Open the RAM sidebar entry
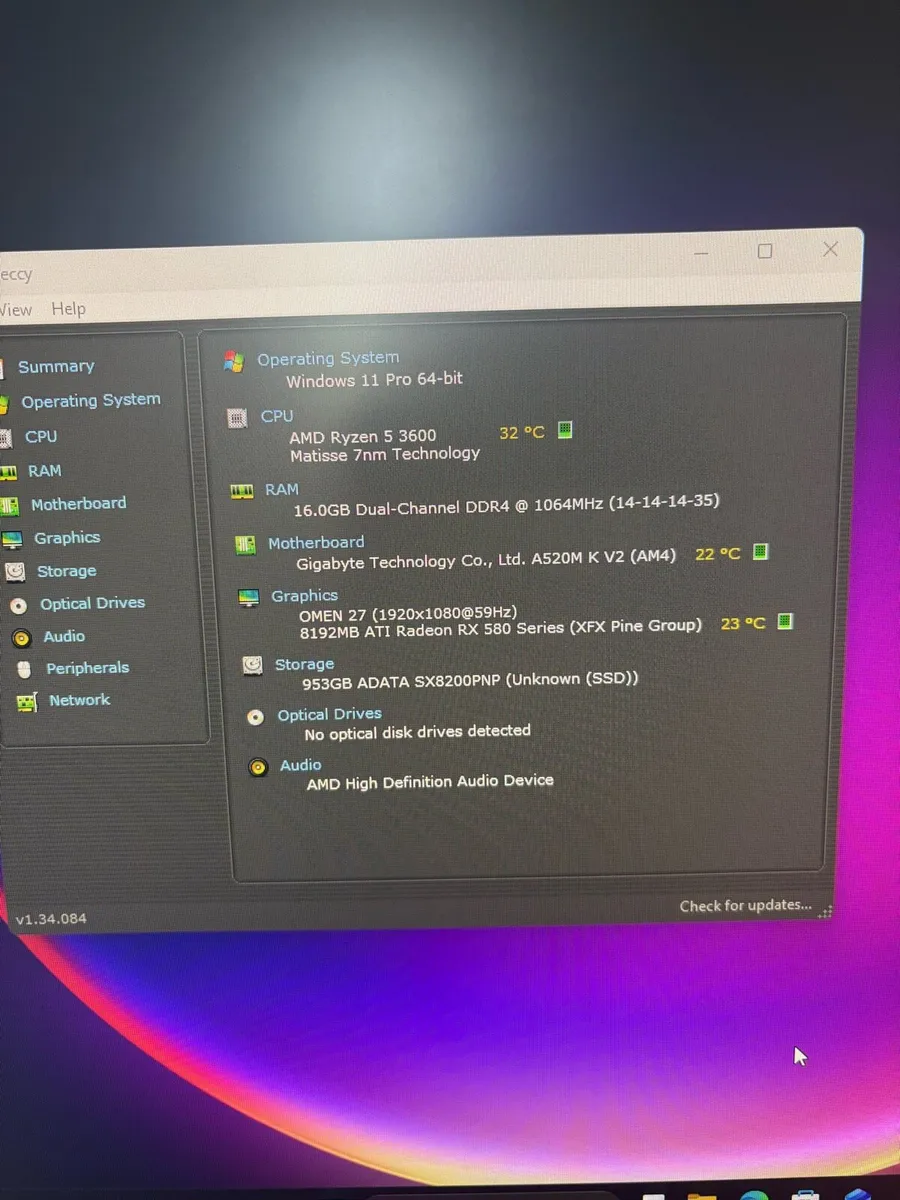Viewport: 900px width, 1200px height. 44,471
